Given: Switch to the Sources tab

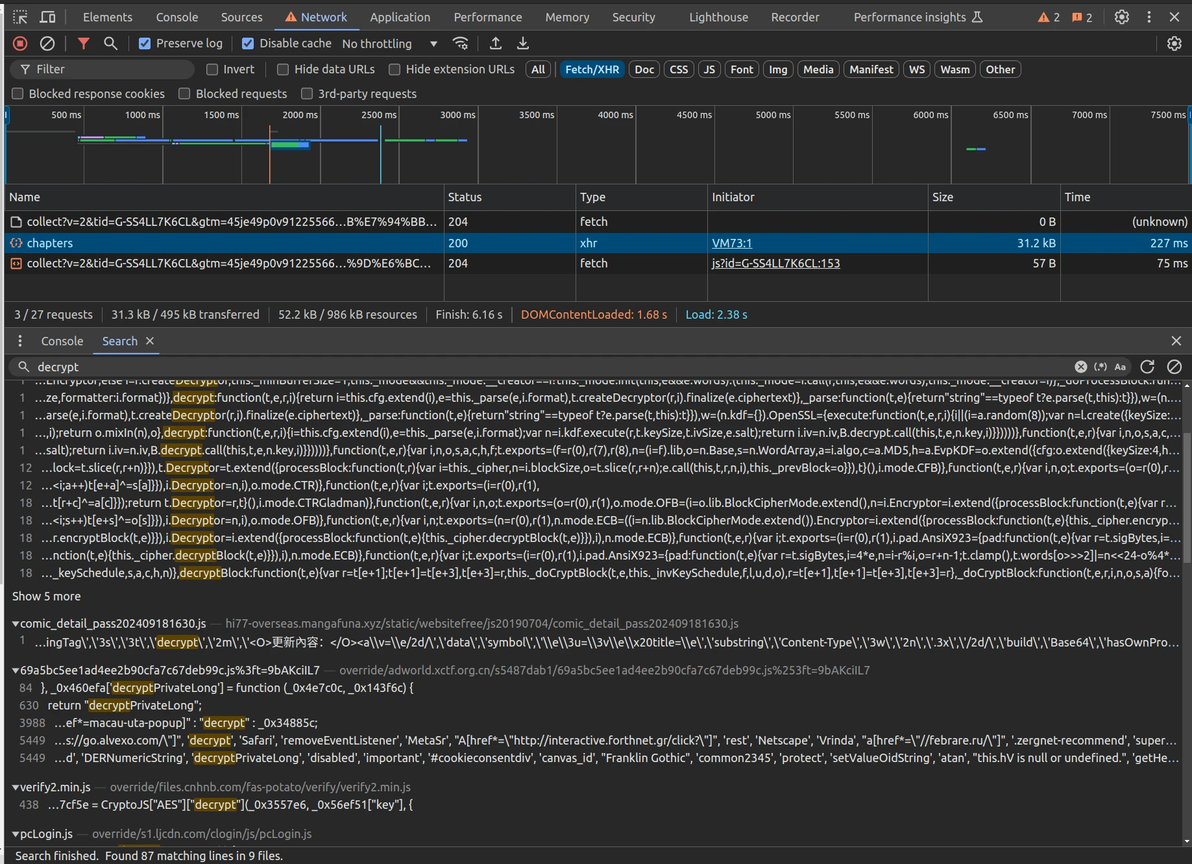Looking at the screenshot, I should [x=242, y=17].
